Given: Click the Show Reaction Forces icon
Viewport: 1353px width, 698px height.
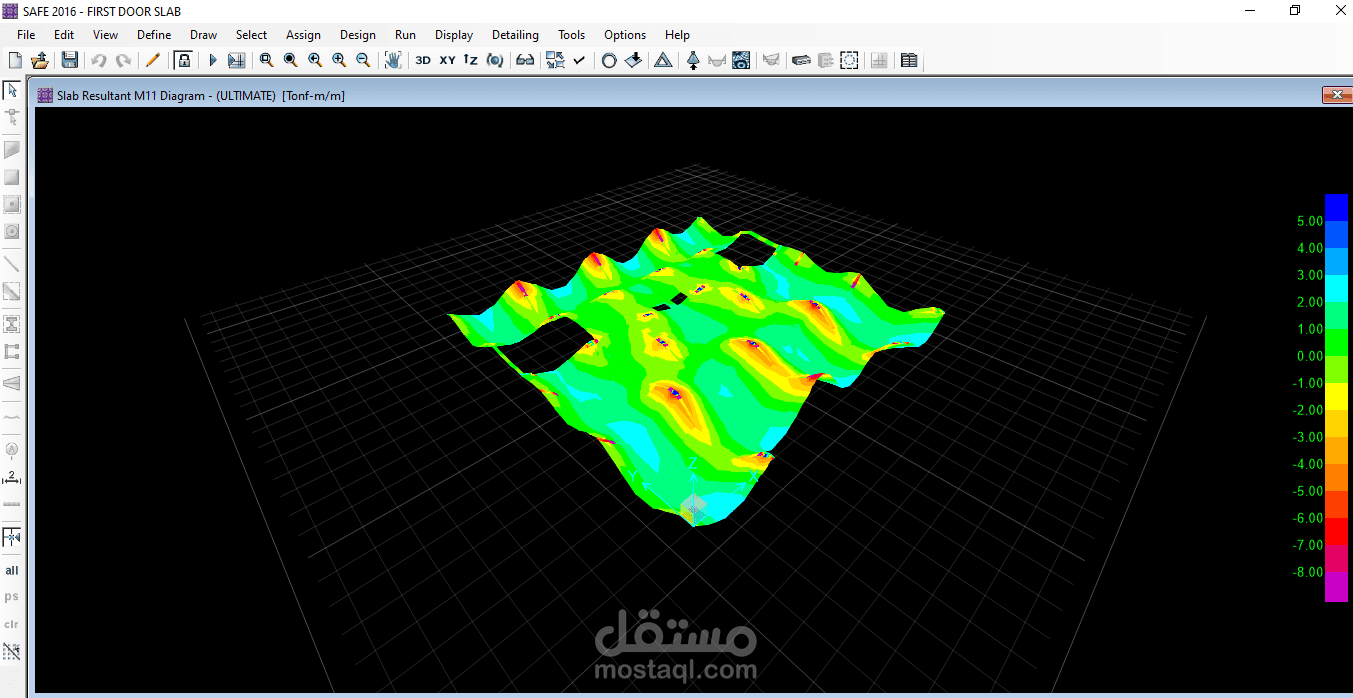Looking at the screenshot, I should [693, 60].
